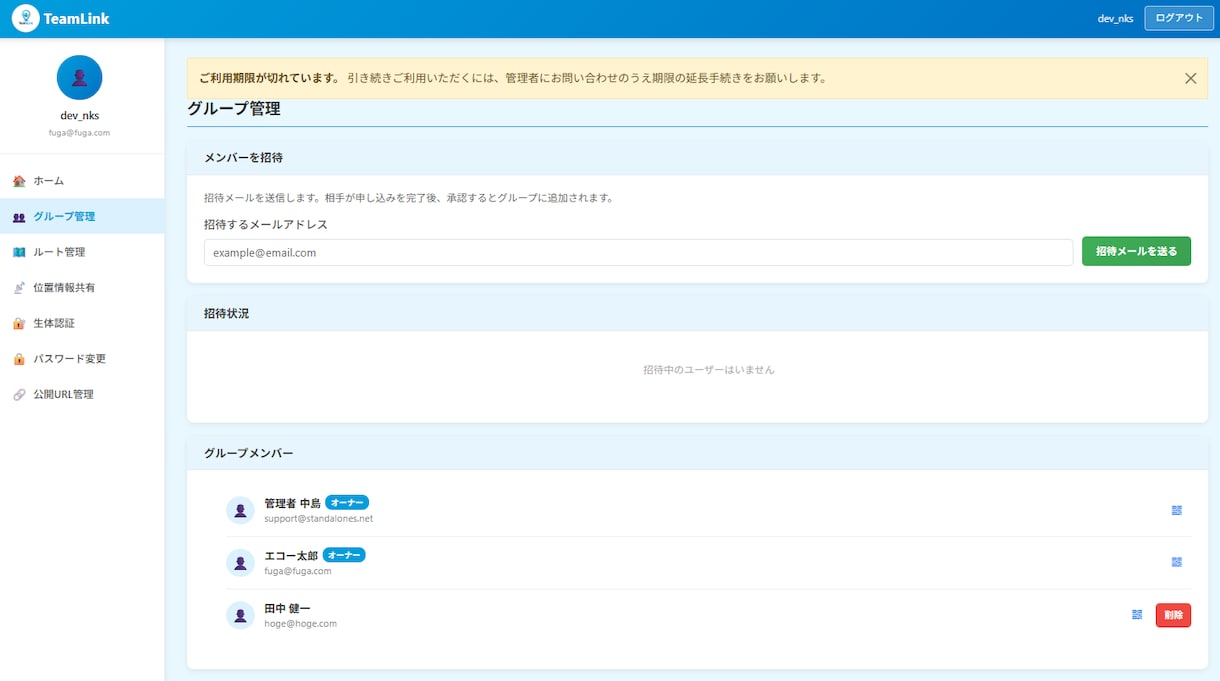Viewport: 1220px width, 681px height.
Task: Click member name 管理者 中島
Action: (x=292, y=503)
